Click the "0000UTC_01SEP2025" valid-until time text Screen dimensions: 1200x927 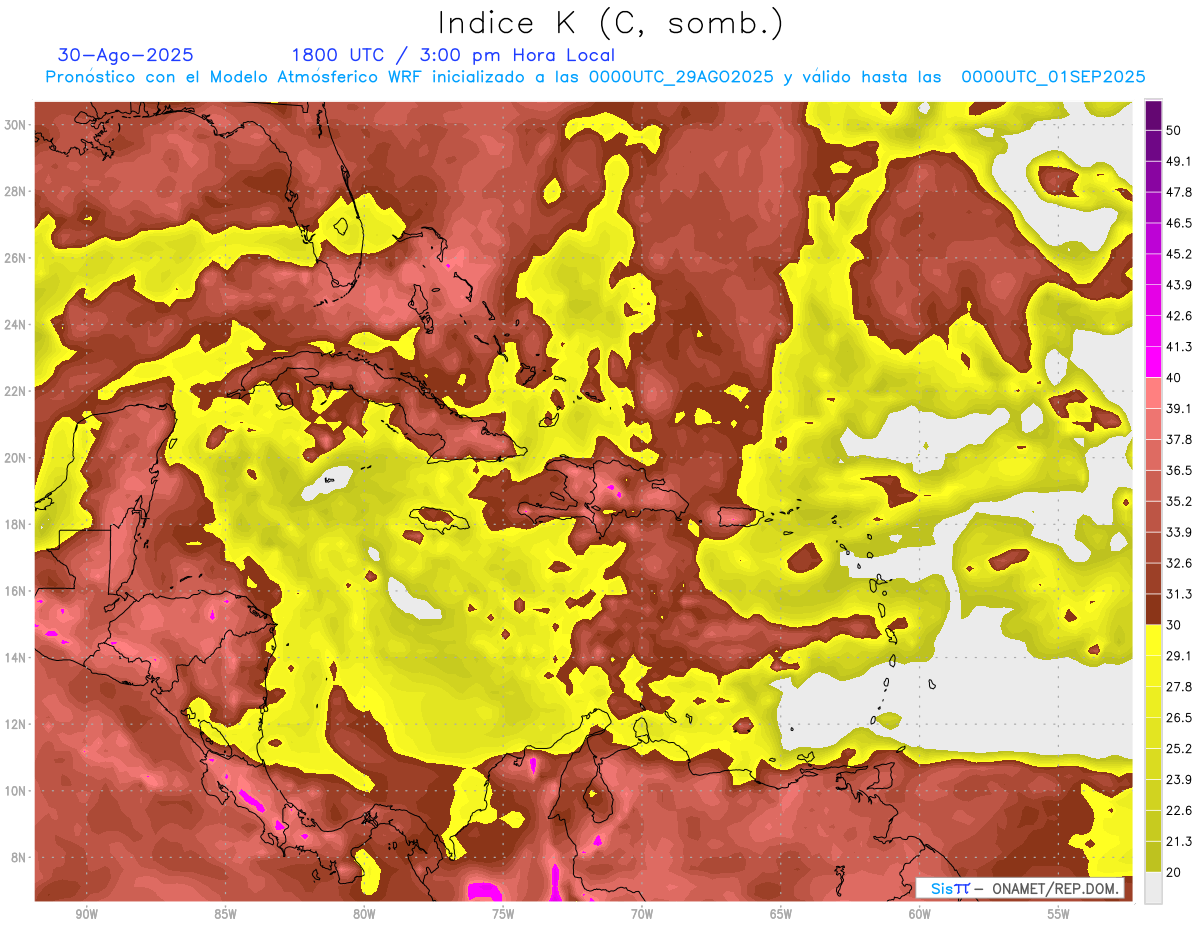click(1053, 77)
